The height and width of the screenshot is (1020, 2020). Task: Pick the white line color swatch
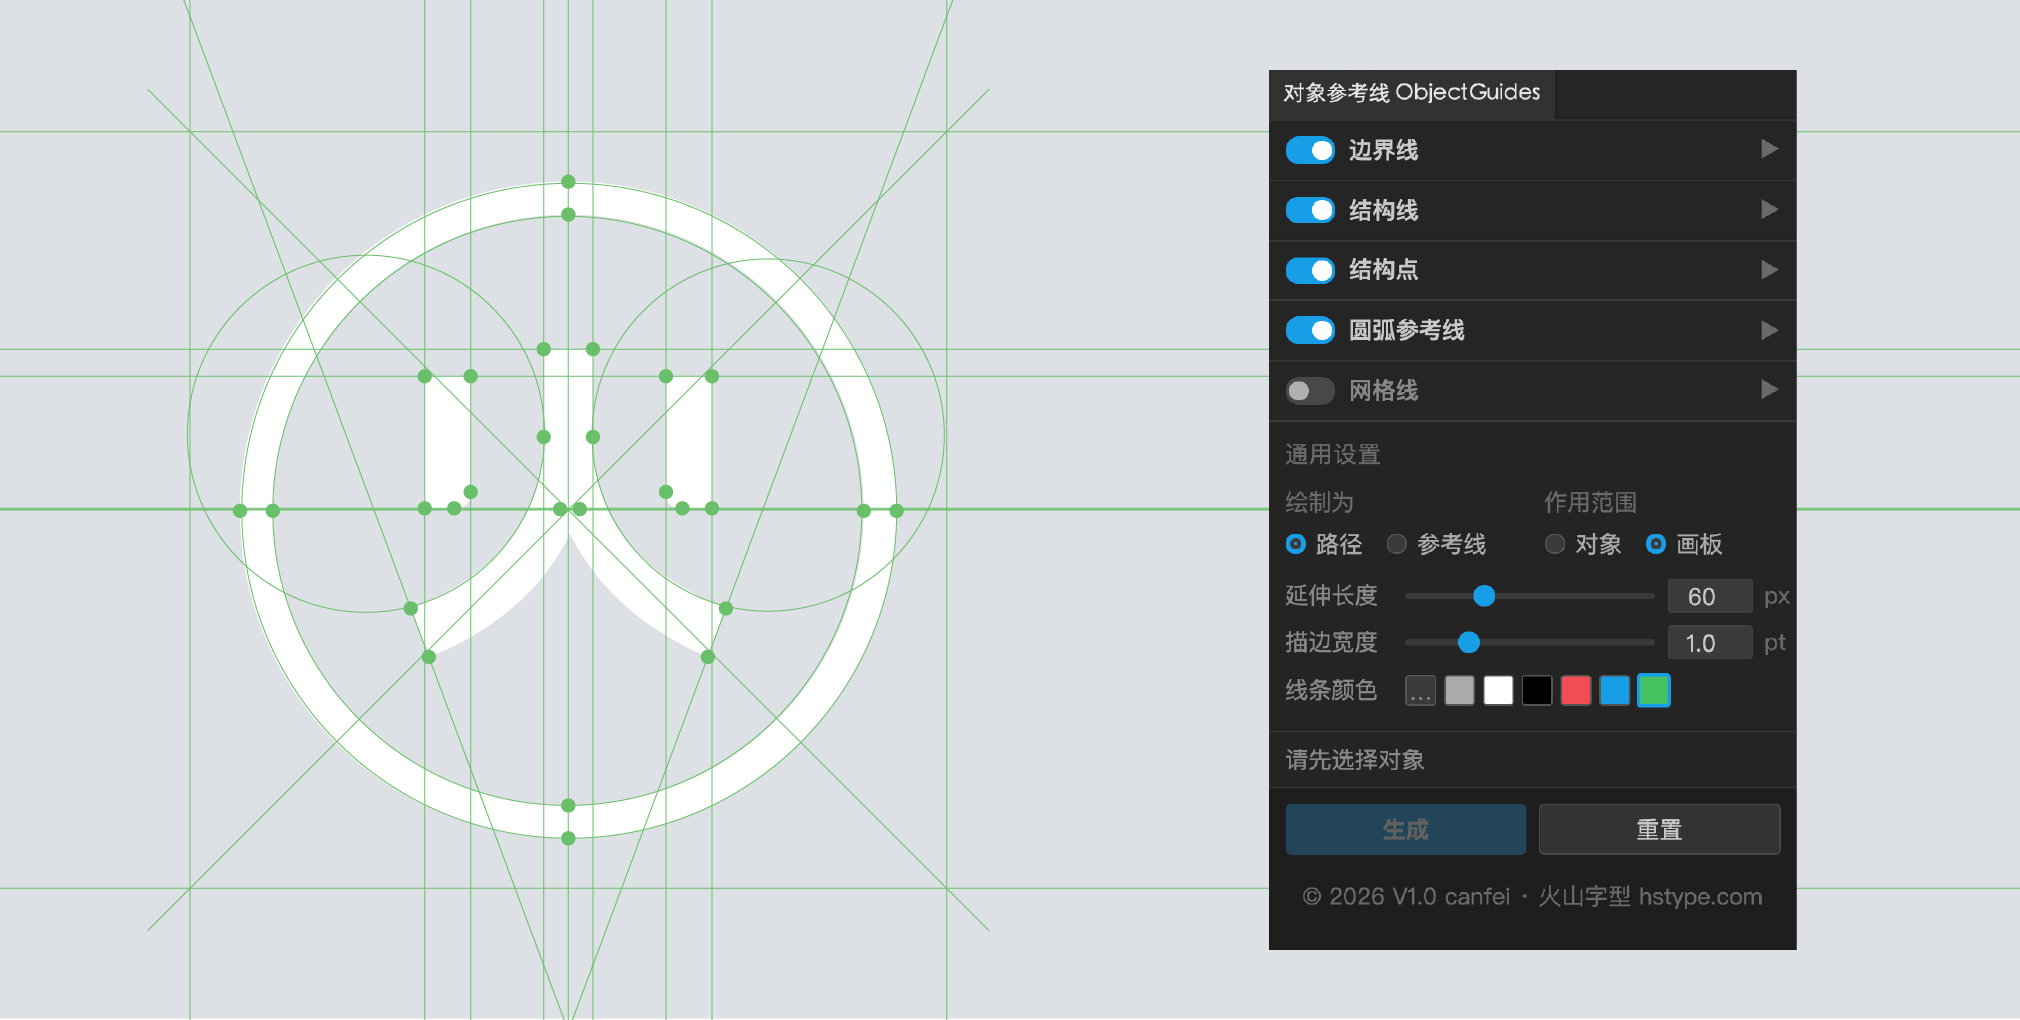pyautogui.click(x=1498, y=690)
